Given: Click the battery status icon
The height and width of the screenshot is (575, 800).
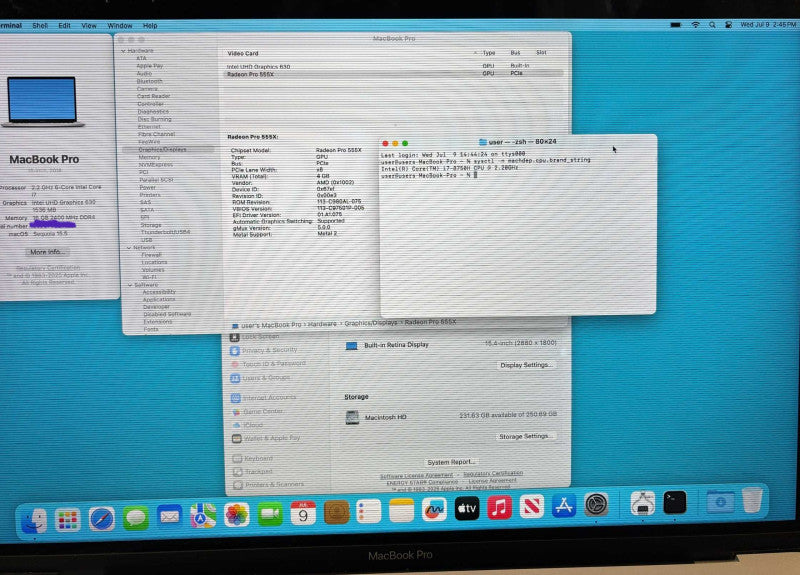Looking at the screenshot, I should [x=676, y=24].
